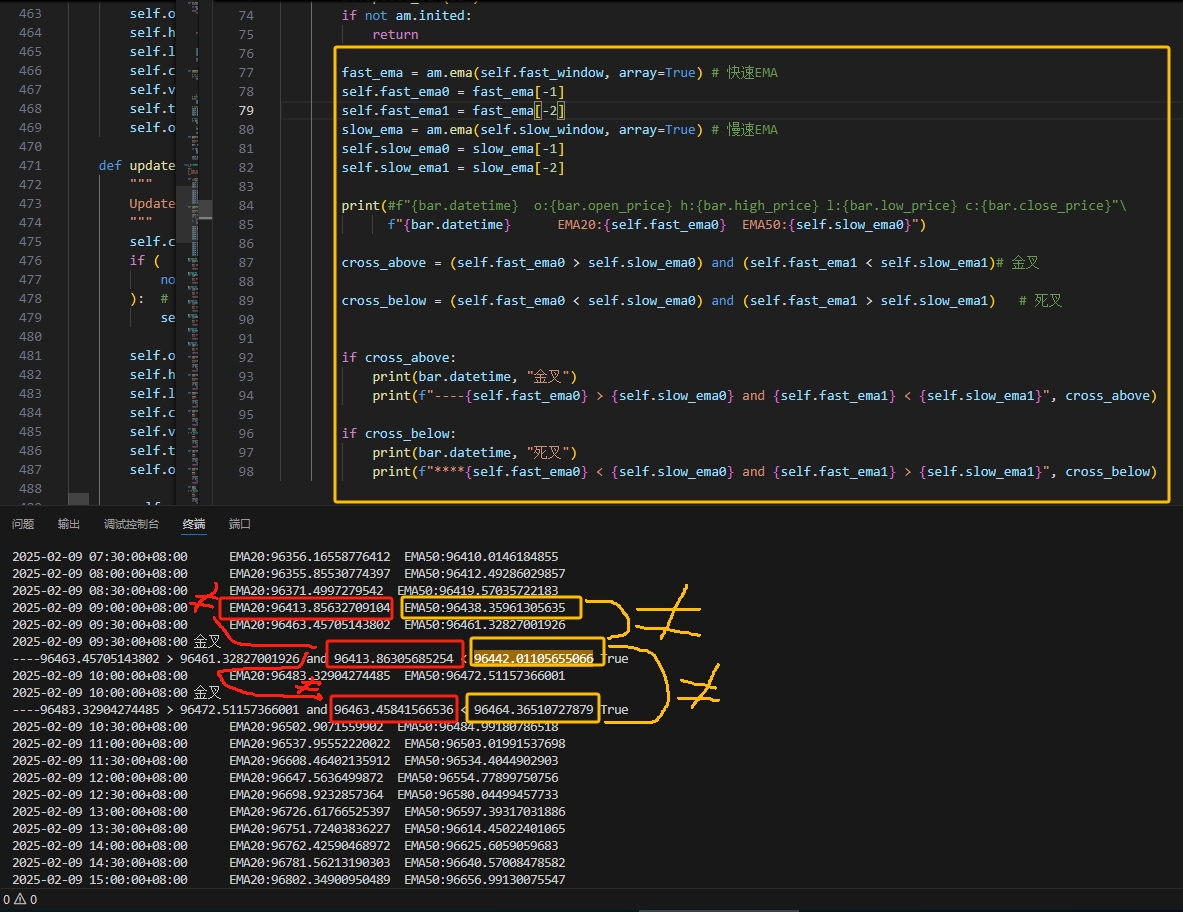Screen dimensions: 1183x912
Task: Click line number 476 in the left editor
Action: 30,261
